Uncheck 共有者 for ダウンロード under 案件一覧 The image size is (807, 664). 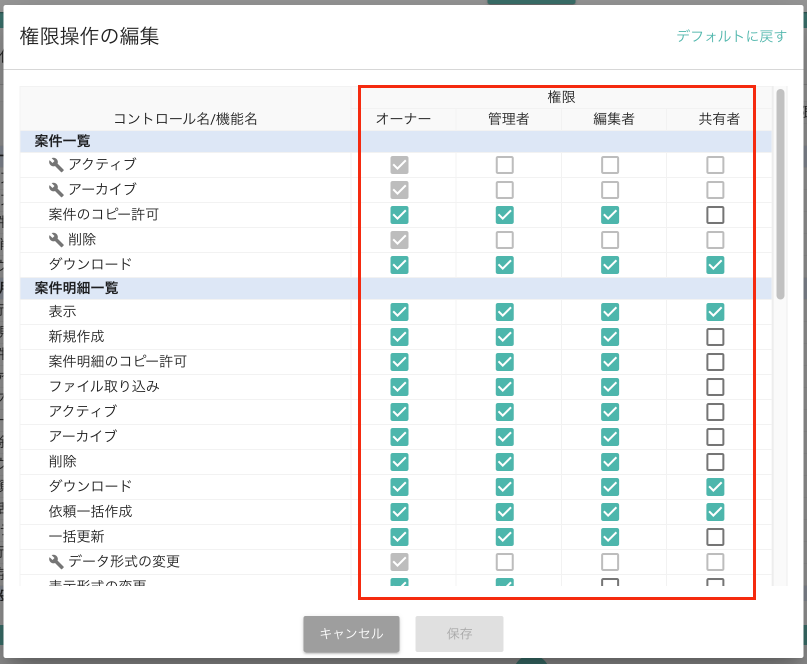[x=715, y=265]
